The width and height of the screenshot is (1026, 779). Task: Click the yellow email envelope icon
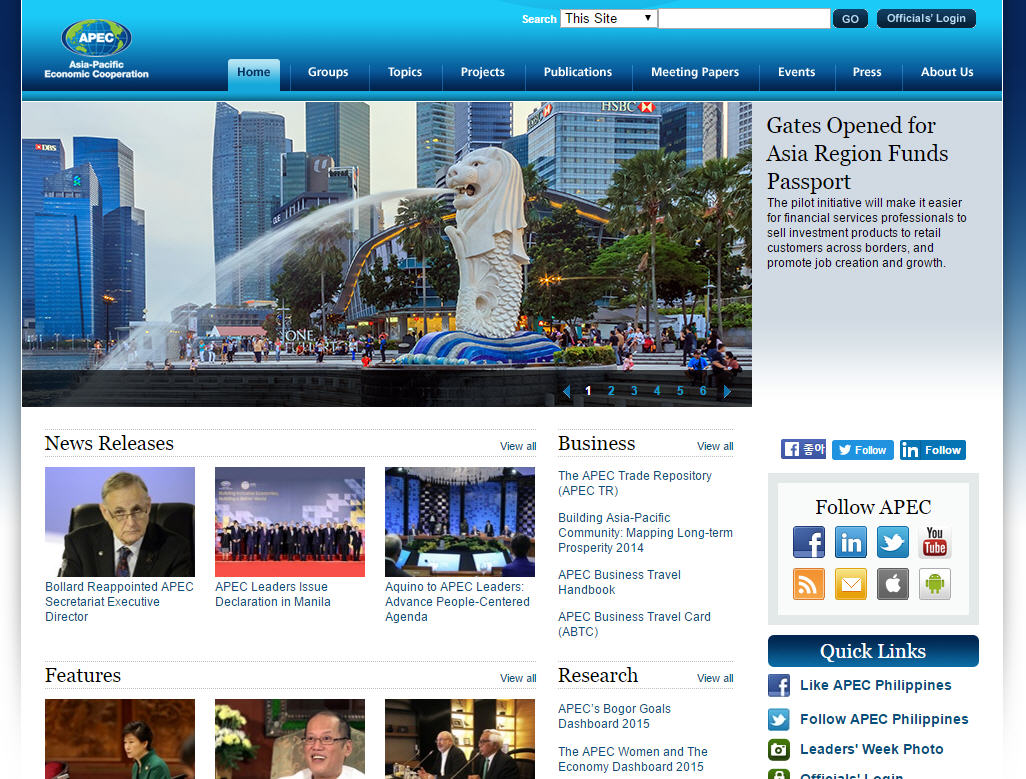click(x=851, y=584)
